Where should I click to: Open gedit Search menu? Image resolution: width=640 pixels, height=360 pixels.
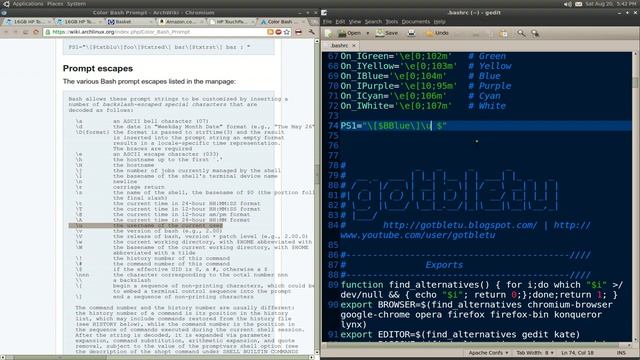tap(373, 22)
